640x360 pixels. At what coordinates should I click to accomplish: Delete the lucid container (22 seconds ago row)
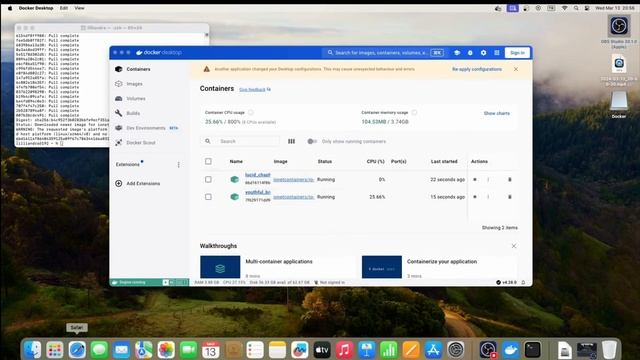click(x=509, y=180)
